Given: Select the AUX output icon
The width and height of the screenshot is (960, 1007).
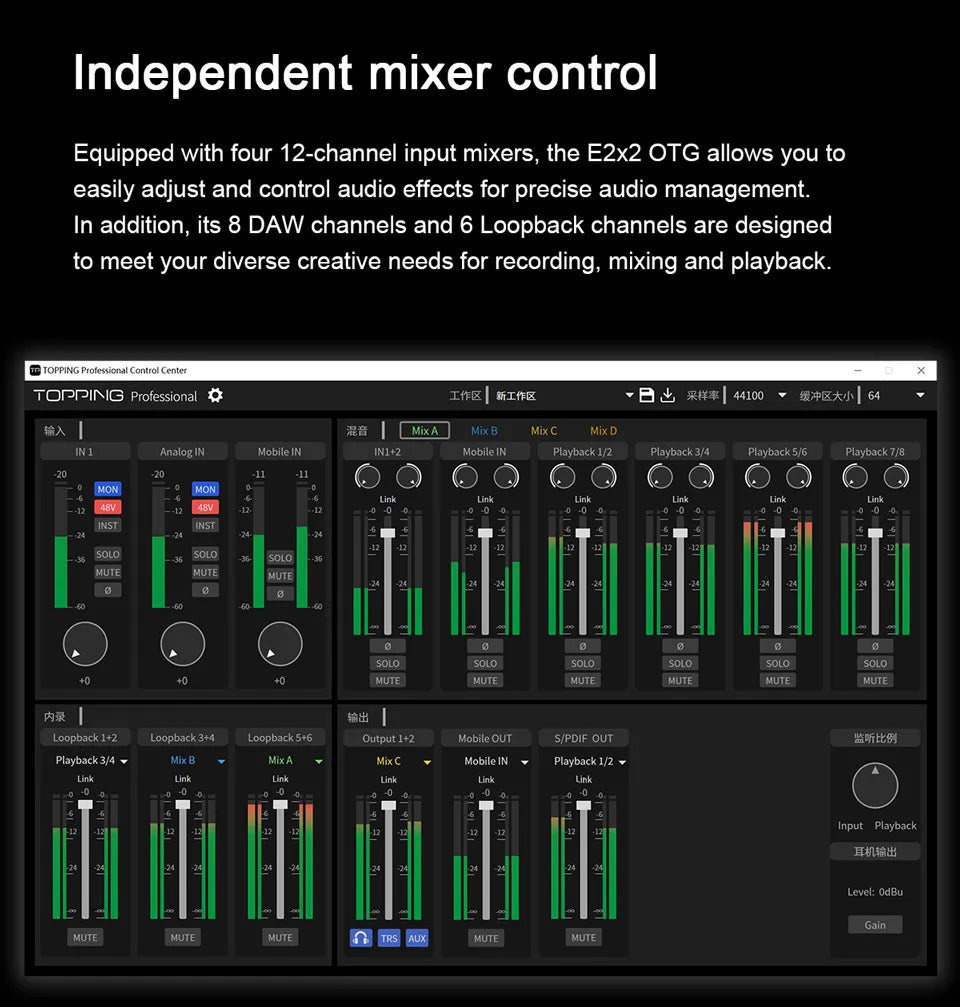Looking at the screenshot, I should point(417,937).
